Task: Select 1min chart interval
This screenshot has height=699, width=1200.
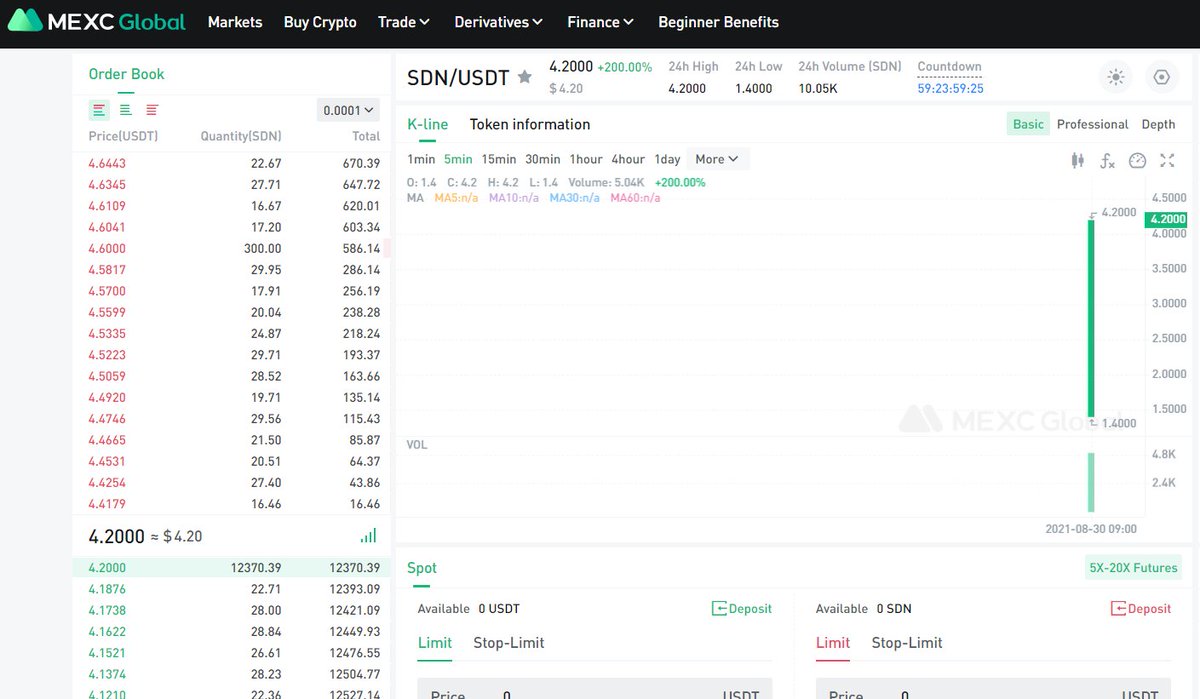Action: tap(421, 159)
